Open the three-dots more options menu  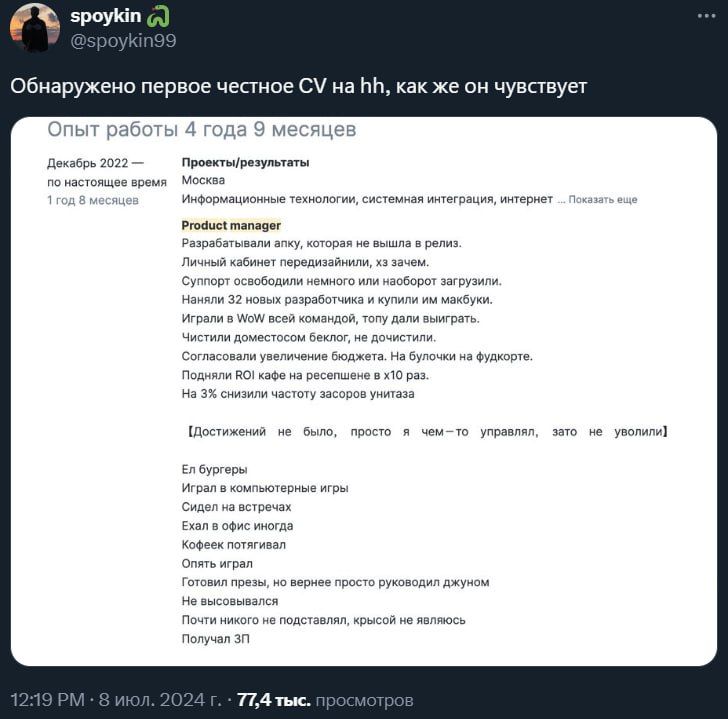[706, 16]
